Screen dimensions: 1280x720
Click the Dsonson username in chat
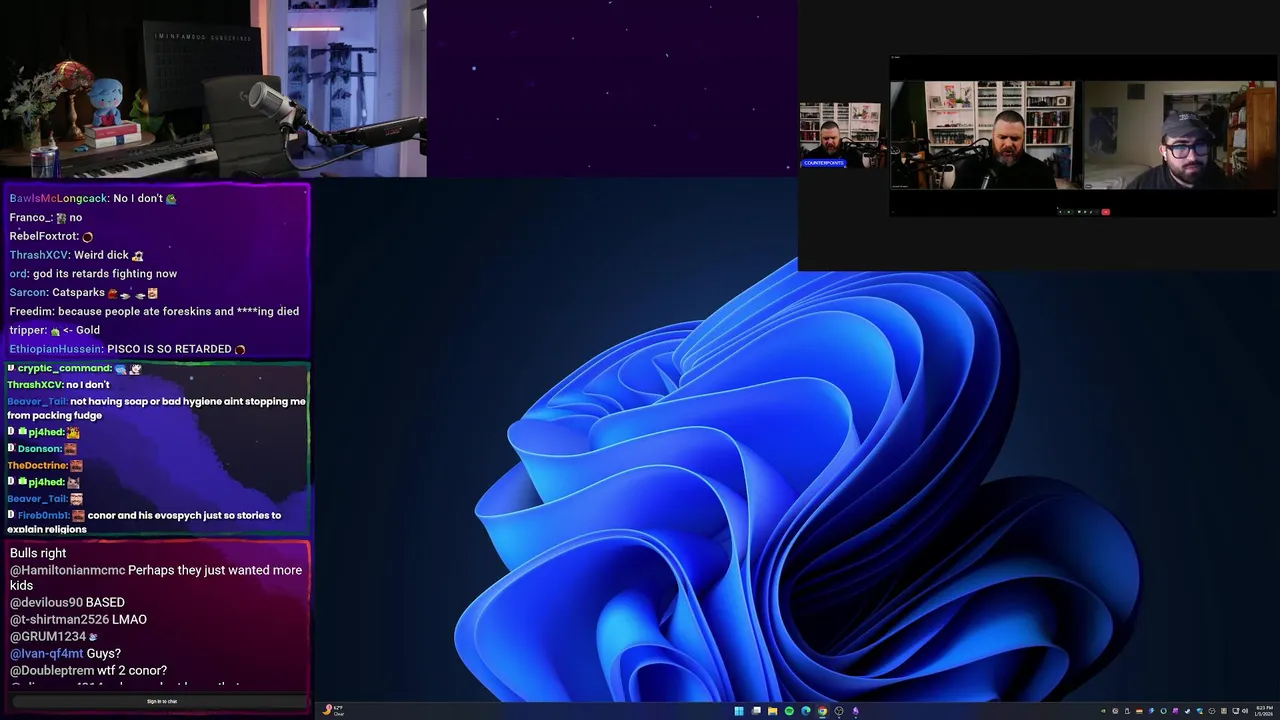coord(40,449)
